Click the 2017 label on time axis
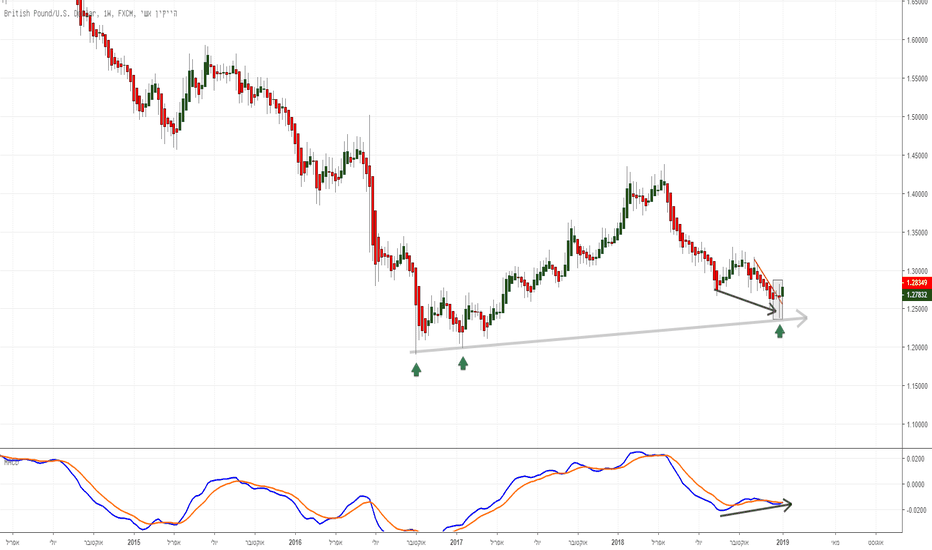932x550 pixels. (456, 542)
